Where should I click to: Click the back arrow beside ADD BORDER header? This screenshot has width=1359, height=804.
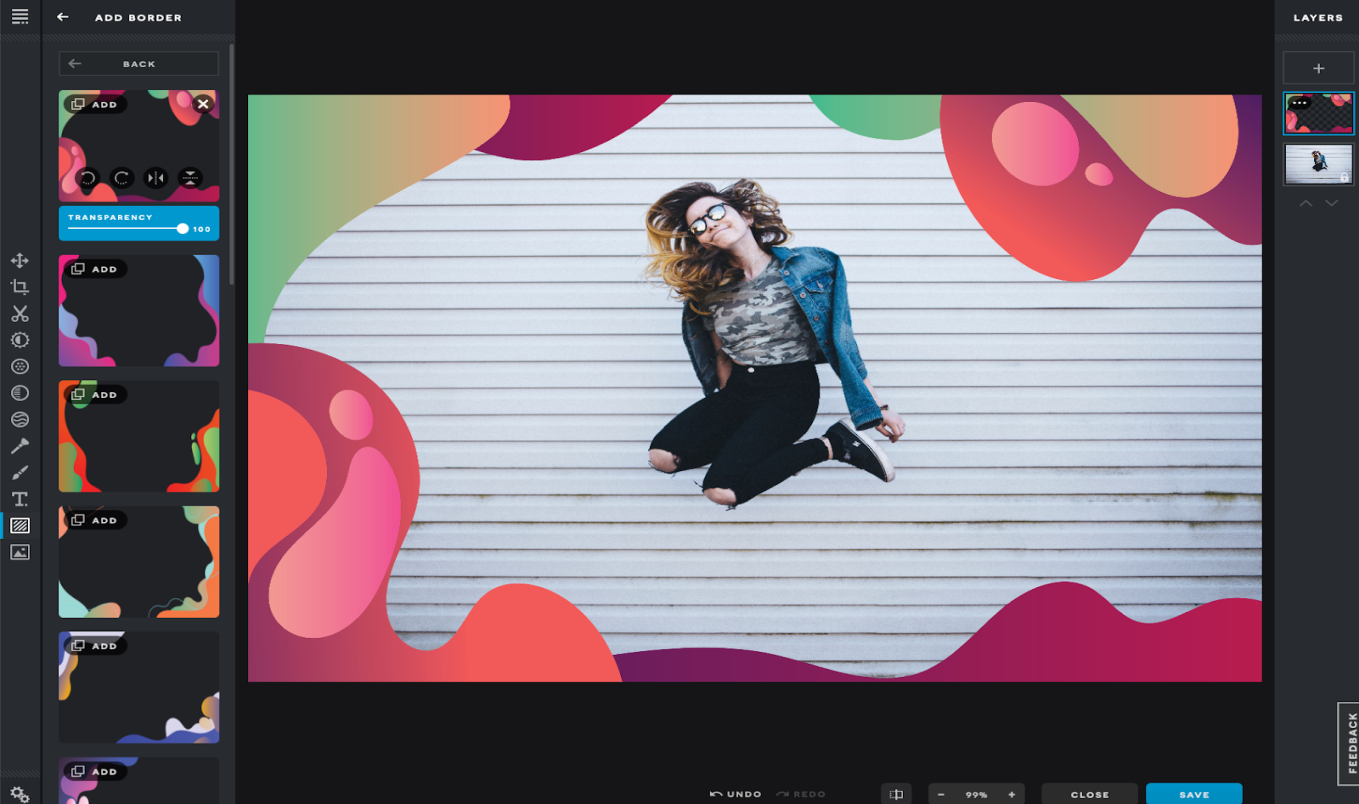pos(62,17)
